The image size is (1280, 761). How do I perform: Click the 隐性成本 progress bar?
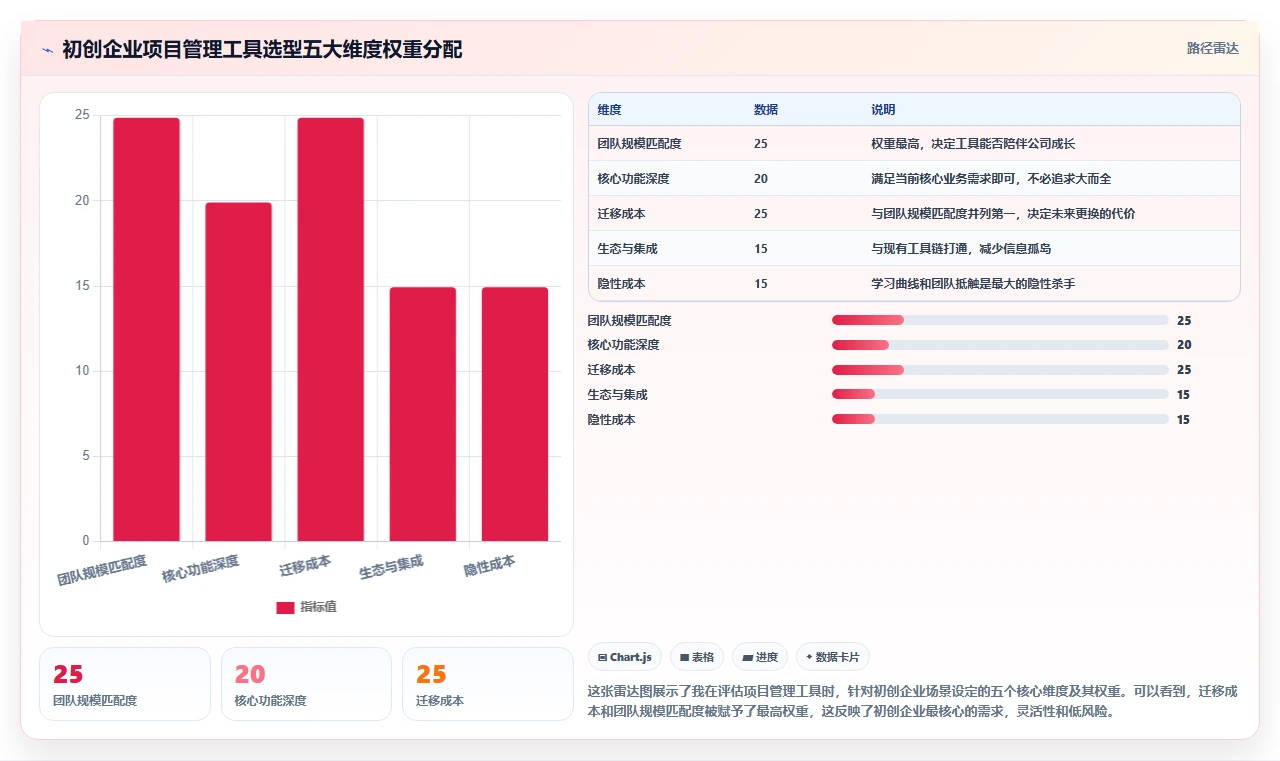(x=1000, y=420)
